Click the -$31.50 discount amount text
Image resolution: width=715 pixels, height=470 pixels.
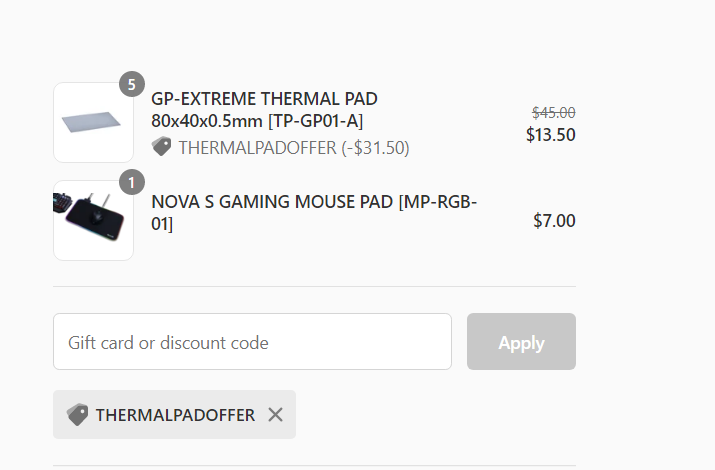(x=375, y=148)
